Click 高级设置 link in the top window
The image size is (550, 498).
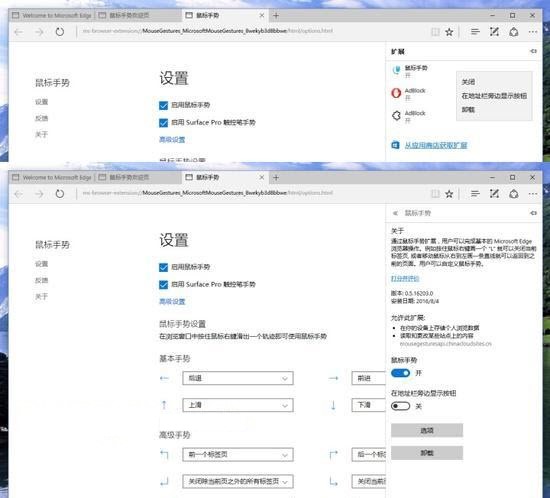click(x=172, y=140)
